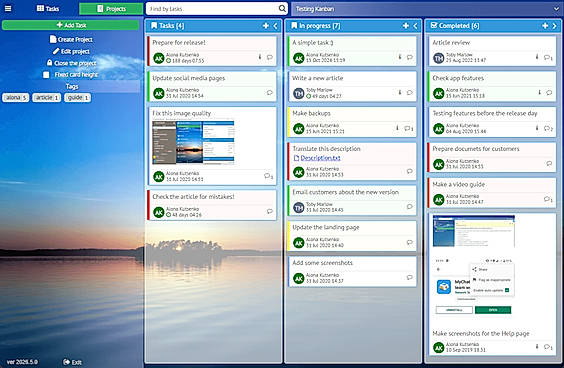Viewport: 564px width, 368px height.
Task: Open comments on Update the landing page card
Action: tap(410, 242)
